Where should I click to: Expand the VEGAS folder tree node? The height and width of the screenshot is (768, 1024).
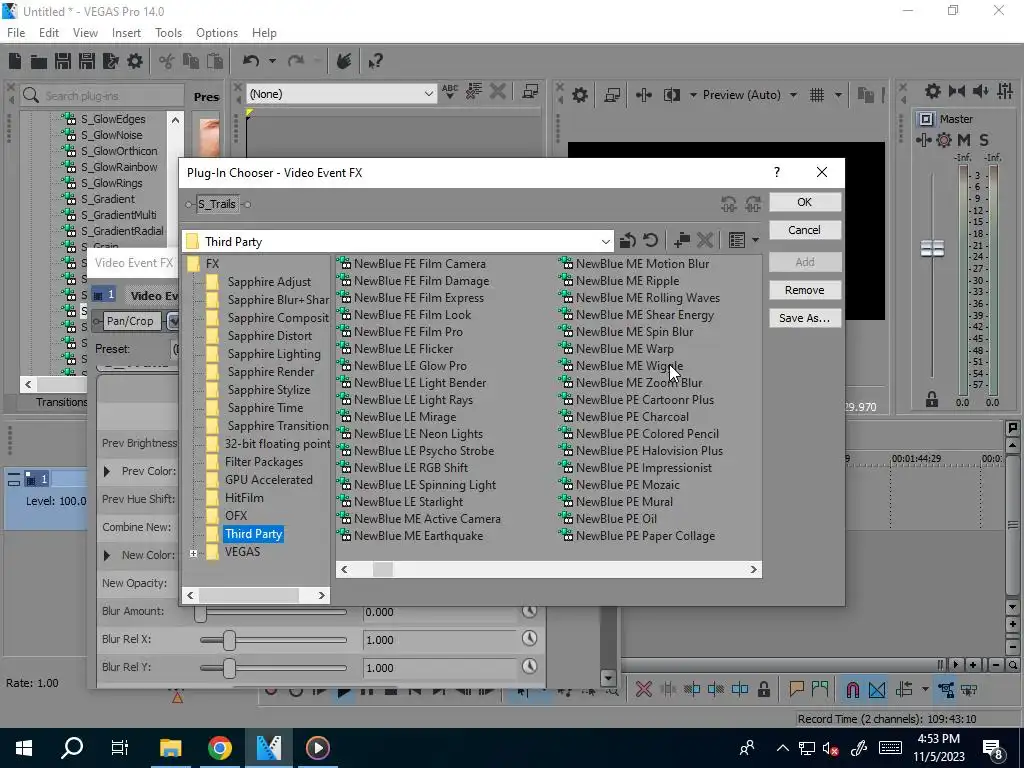point(193,553)
